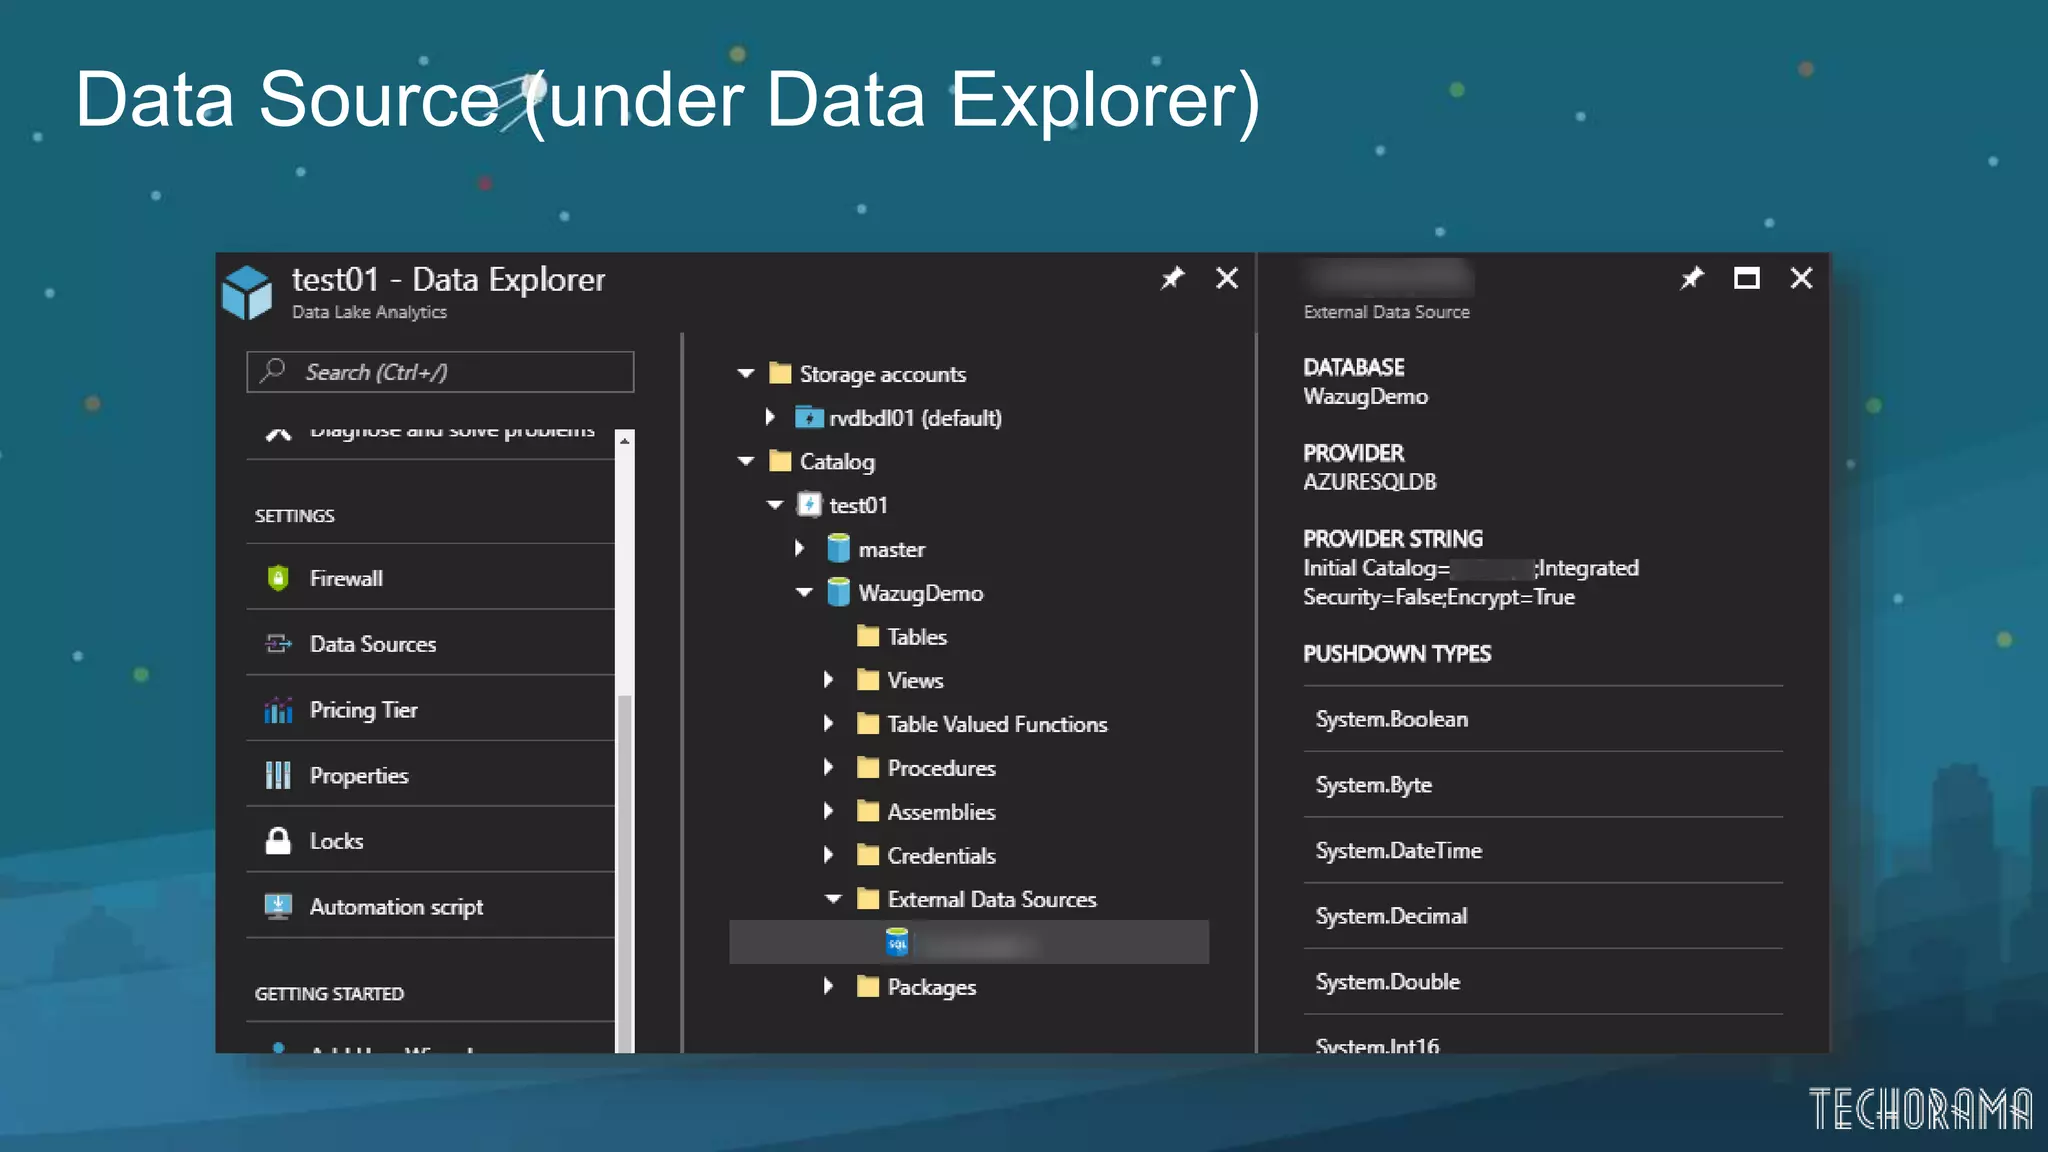Expand the master database node

pyautogui.click(x=799, y=548)
